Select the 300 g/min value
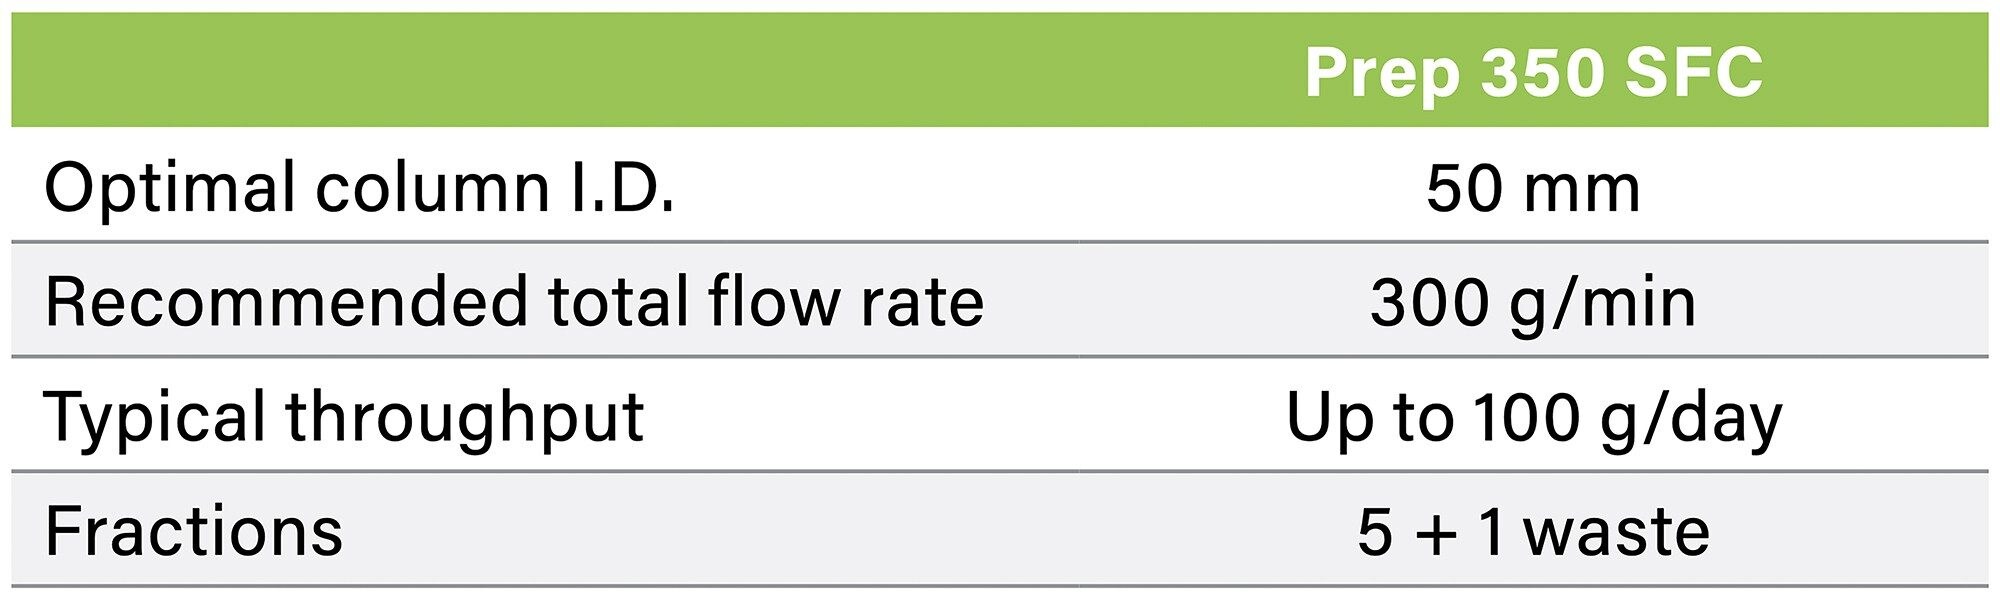Viewport: 2000px width, 604px height. click(1533, 304)
